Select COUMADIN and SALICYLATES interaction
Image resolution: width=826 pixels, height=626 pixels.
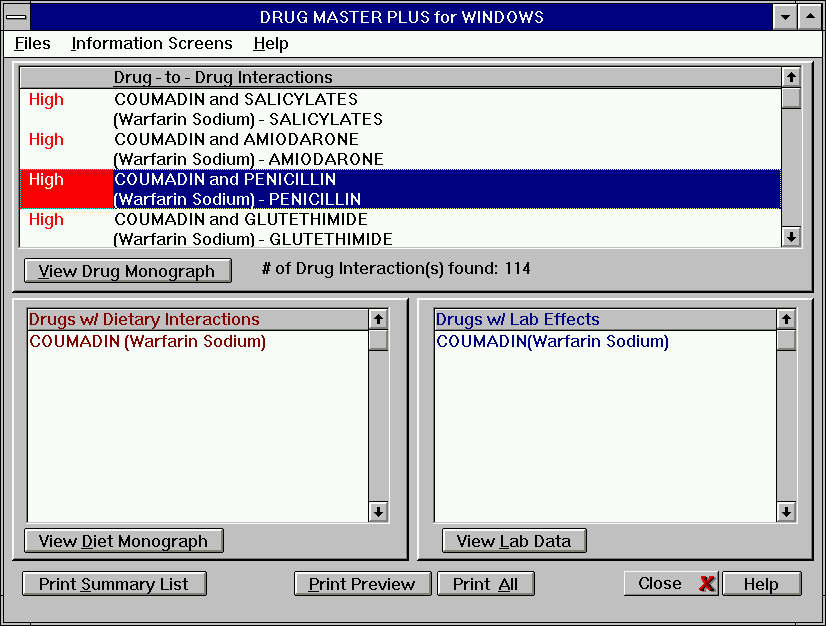pyautogui.click(x=236, y=99)
